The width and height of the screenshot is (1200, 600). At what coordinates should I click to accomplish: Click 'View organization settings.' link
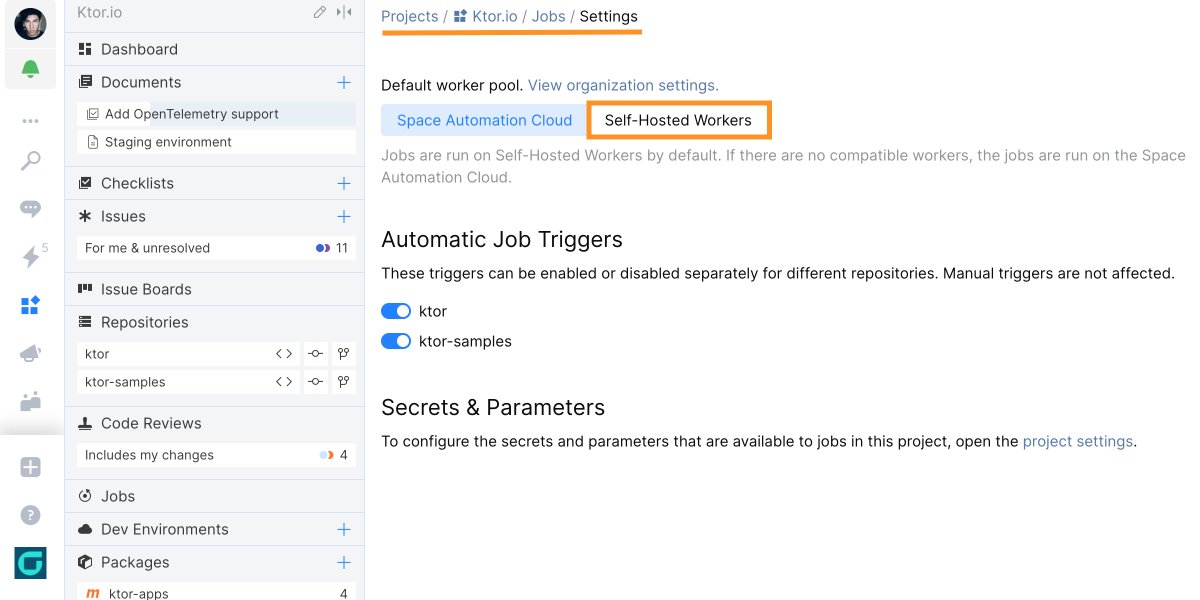point(623,85)
